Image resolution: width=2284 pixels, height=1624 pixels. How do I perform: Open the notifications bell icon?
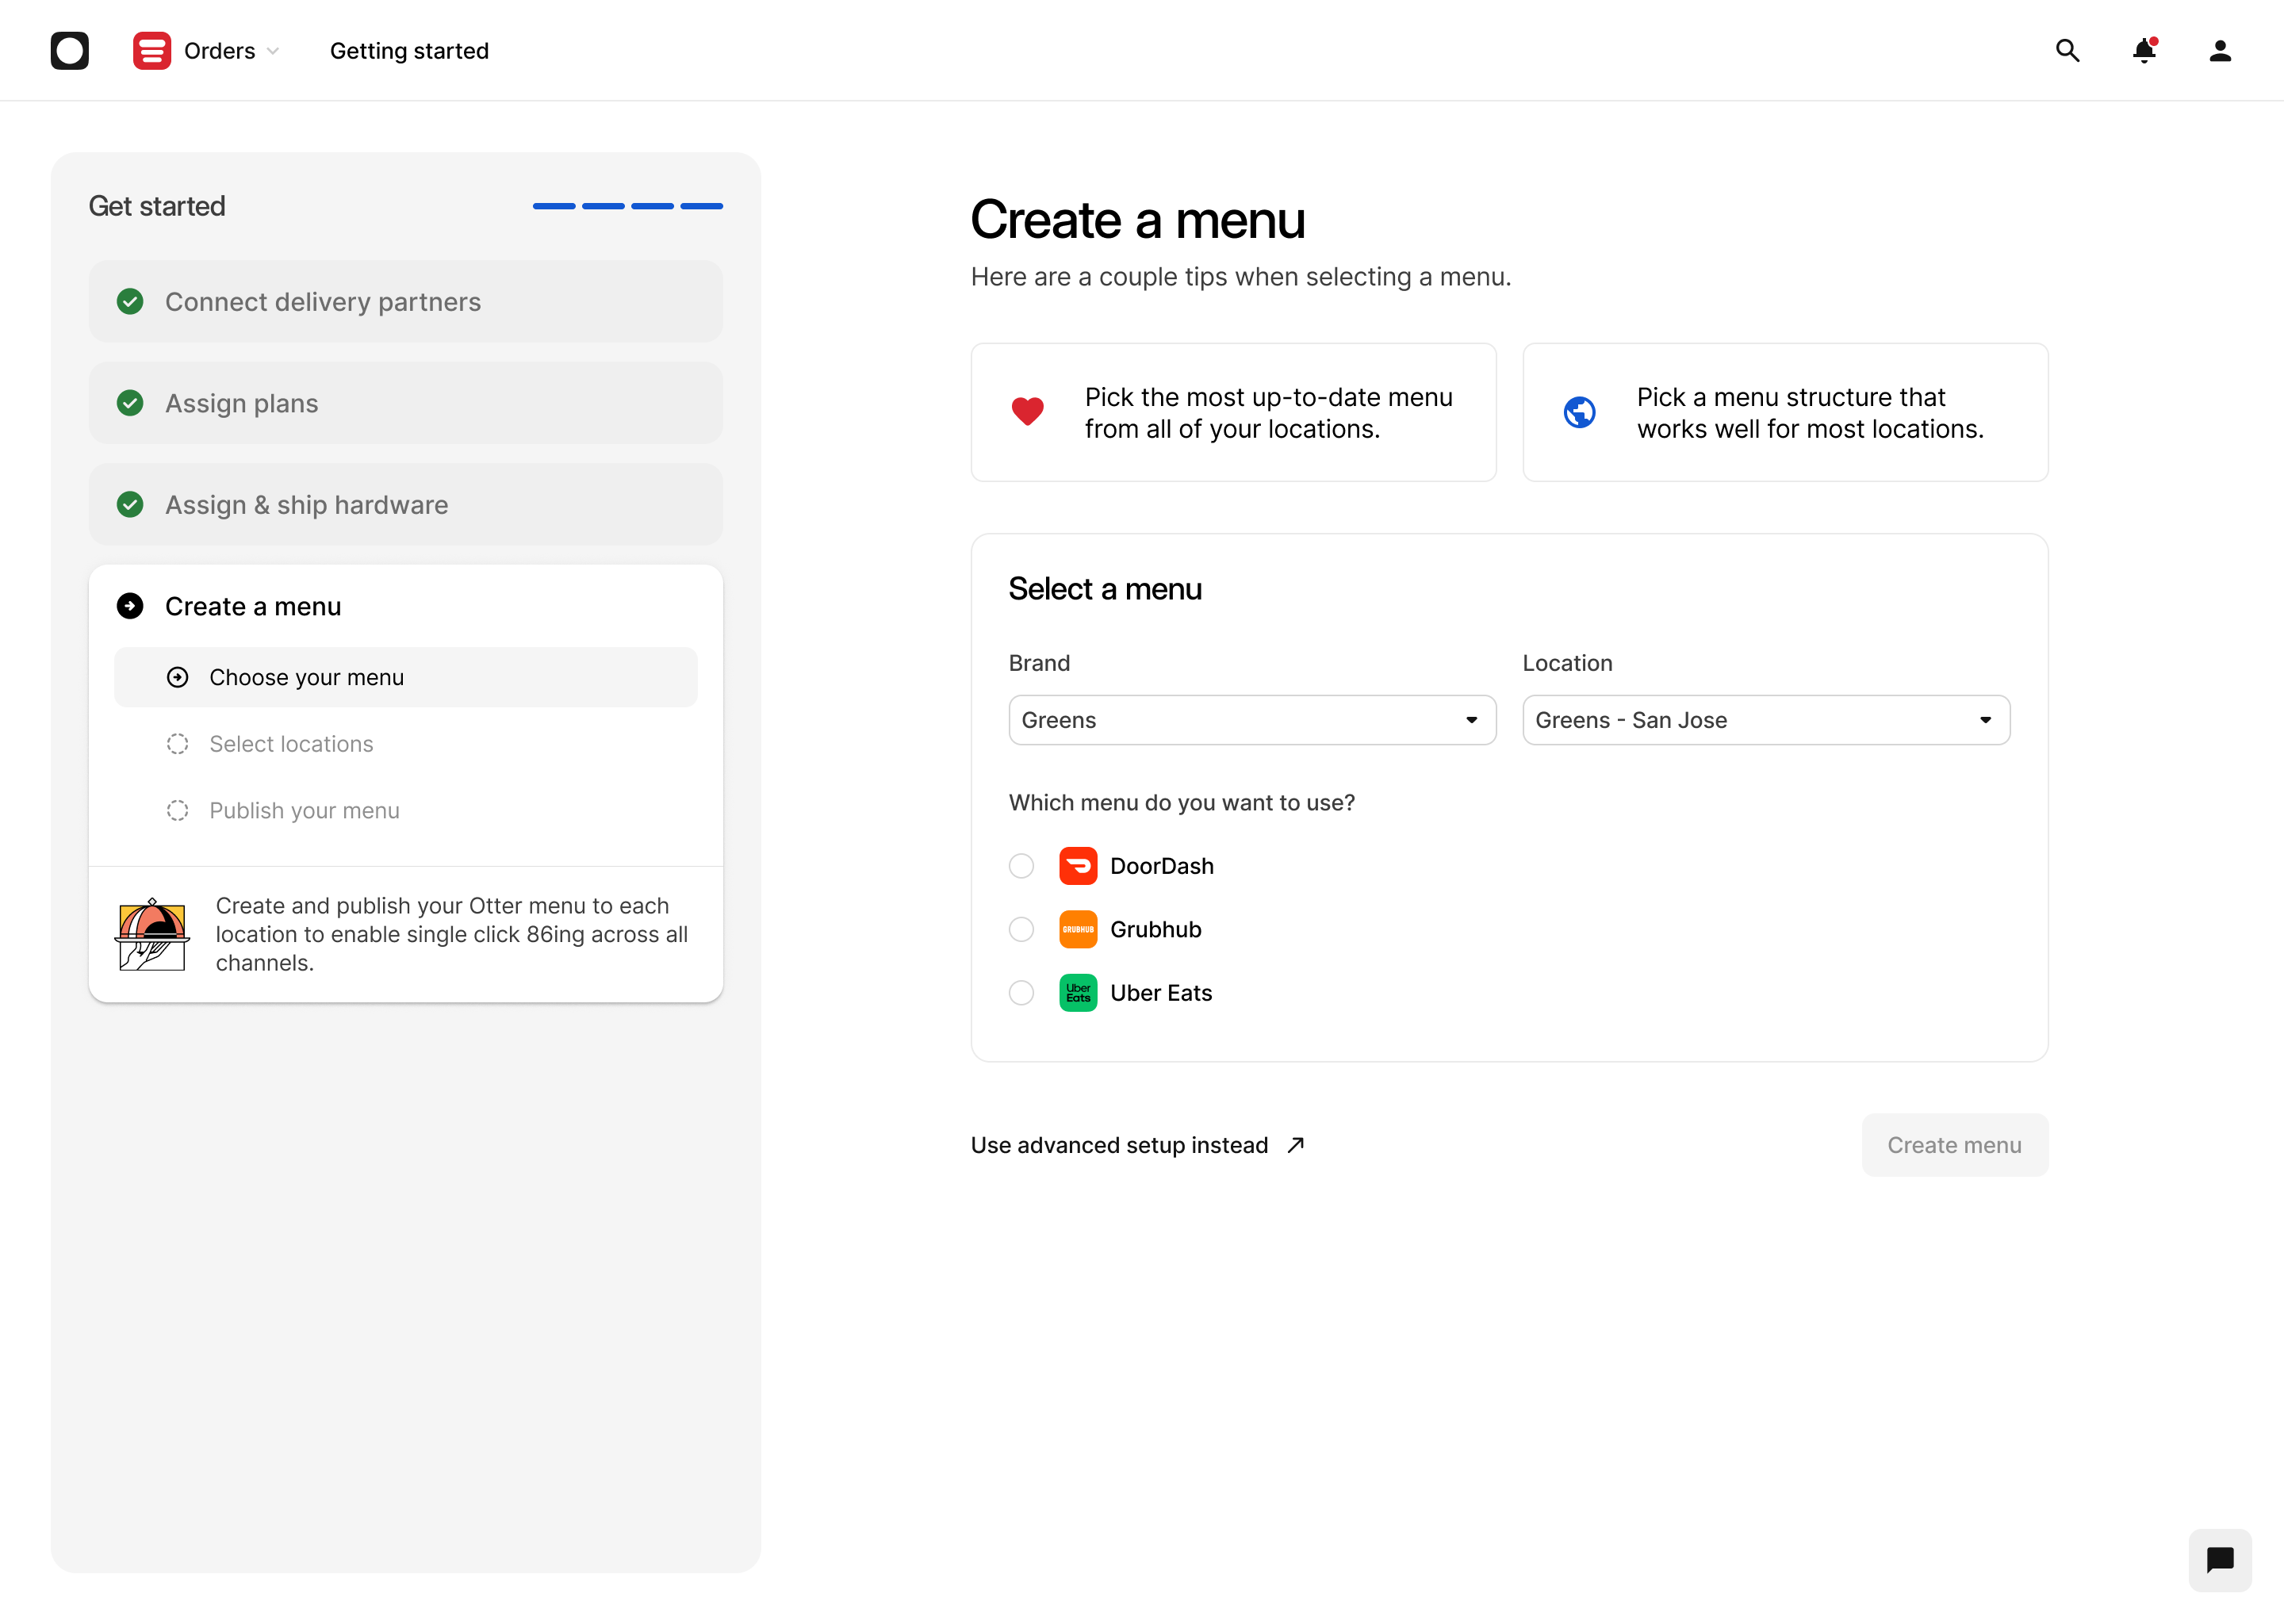click(2143, 50)
